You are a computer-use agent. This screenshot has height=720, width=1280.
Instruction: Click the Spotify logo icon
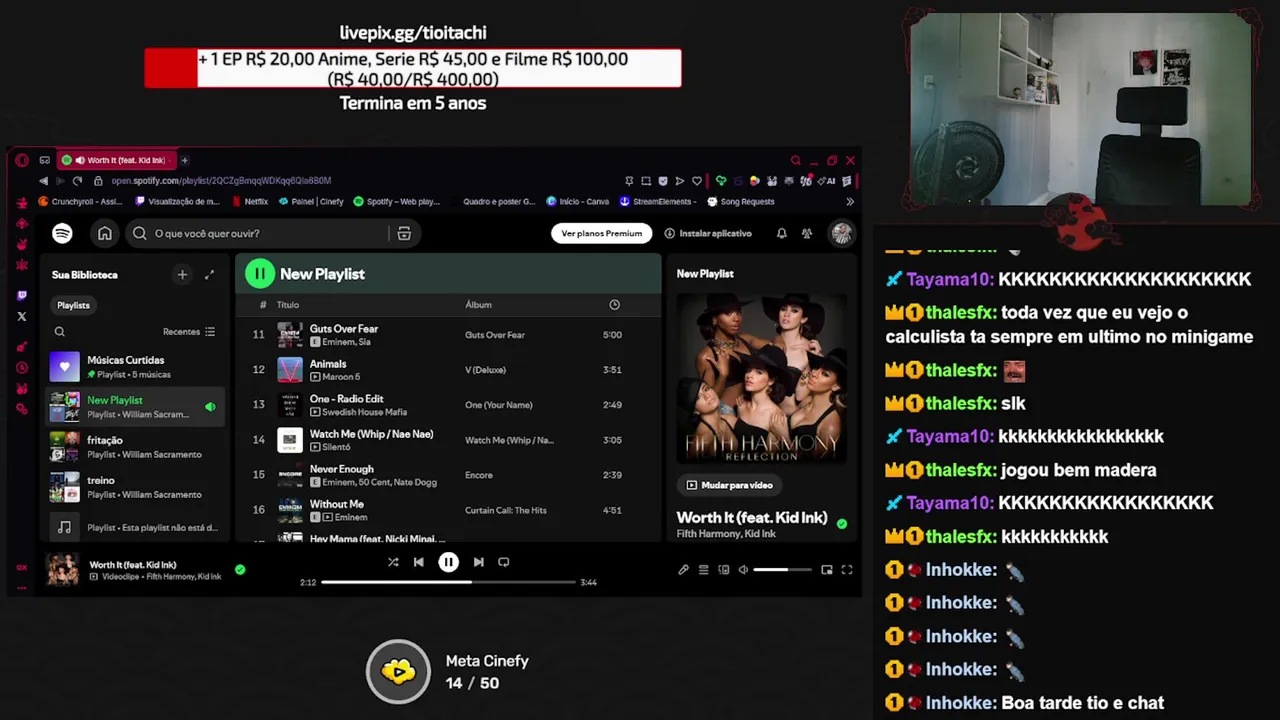pos(62,233)
